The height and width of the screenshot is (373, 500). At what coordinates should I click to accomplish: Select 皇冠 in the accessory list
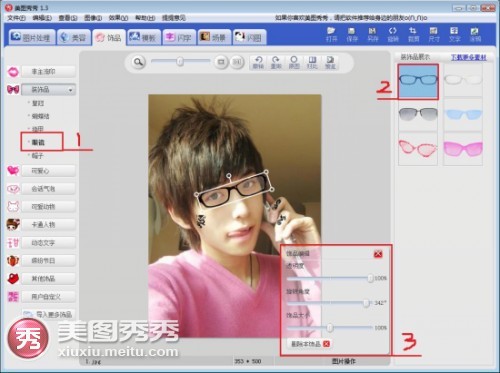click(38, 103)
